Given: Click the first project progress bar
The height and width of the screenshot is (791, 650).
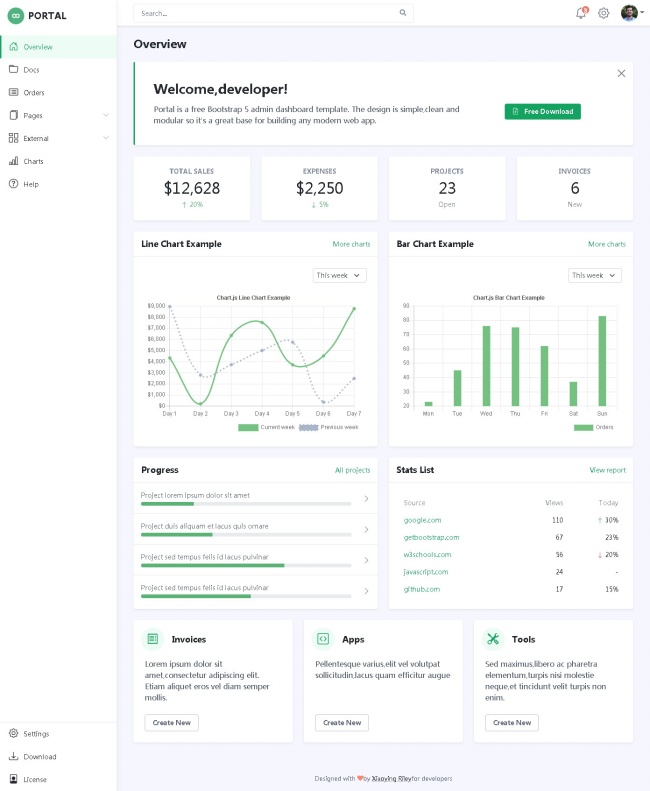Looking at the screenshot, I should tap(246, 504).
